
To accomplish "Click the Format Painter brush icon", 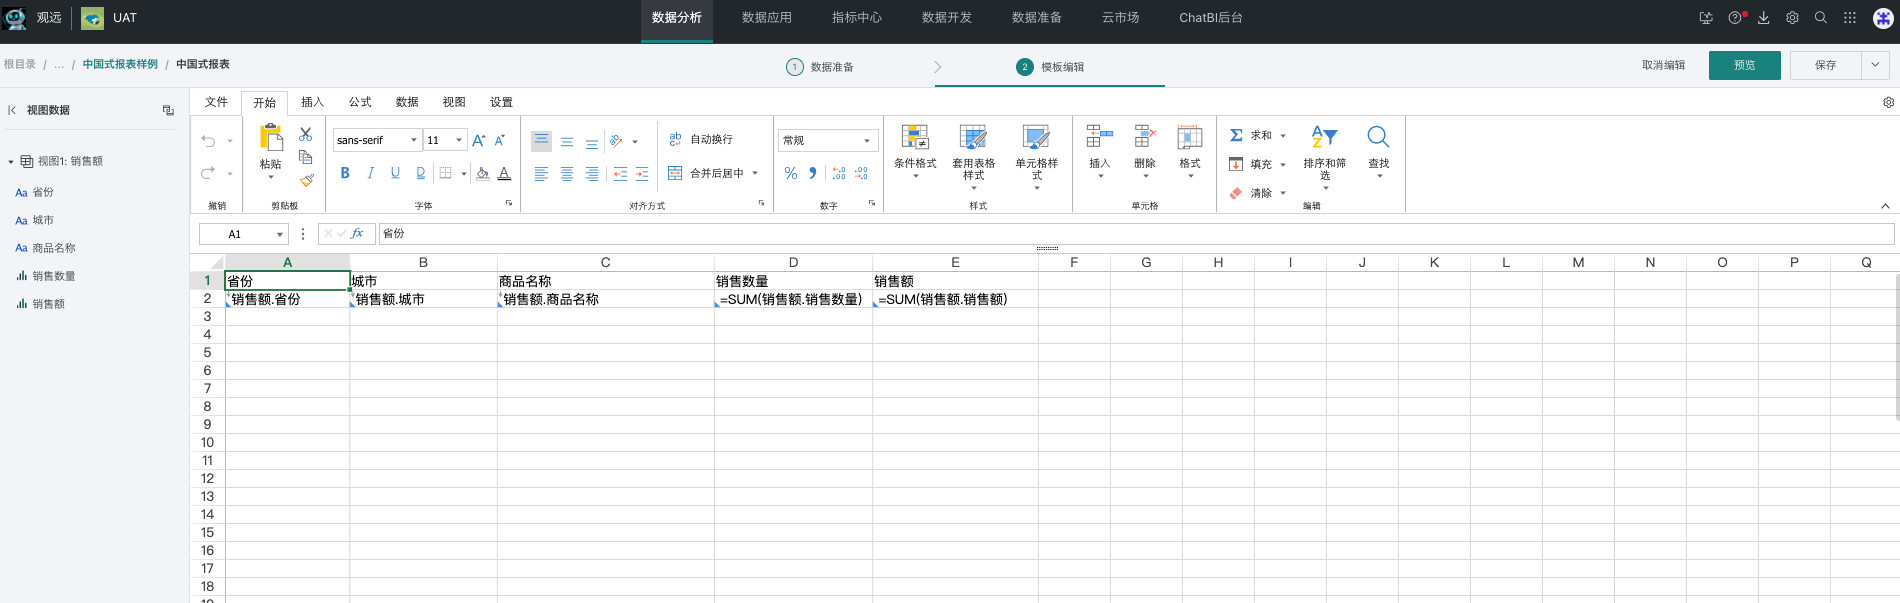I will click(x=306, y=181).
